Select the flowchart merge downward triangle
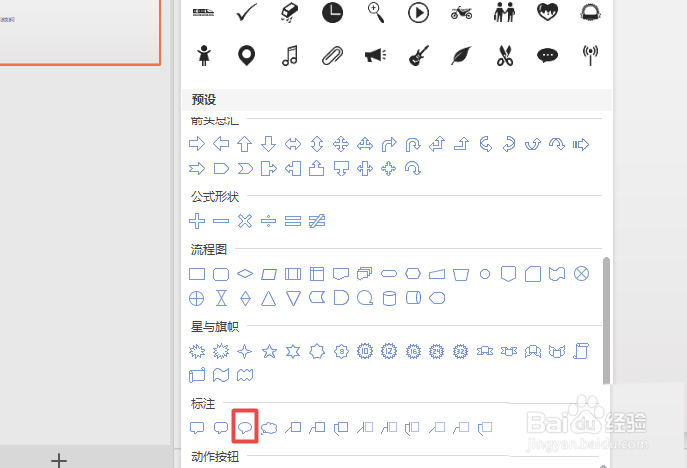The width and height of the screenshot is (687, 468). (x=293, y=298)
